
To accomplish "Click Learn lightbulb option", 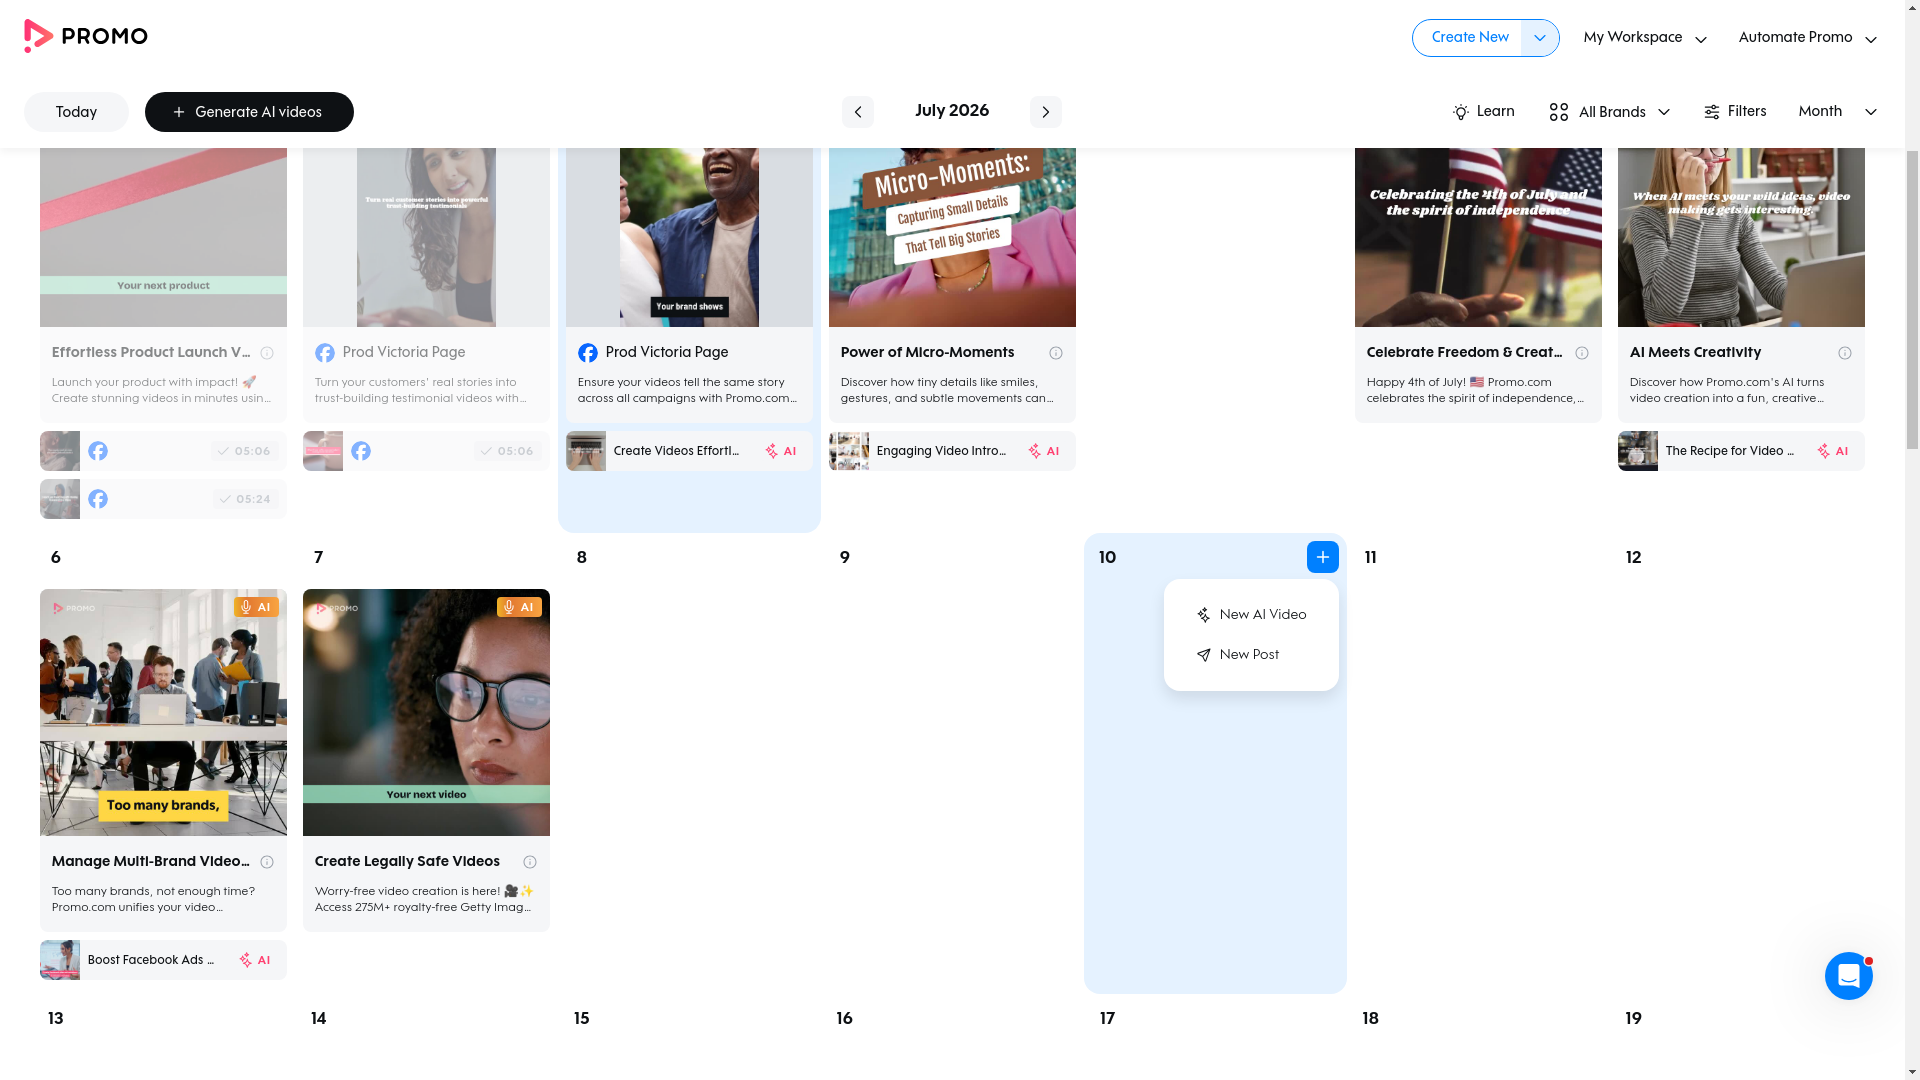I will coord(1483,112).
